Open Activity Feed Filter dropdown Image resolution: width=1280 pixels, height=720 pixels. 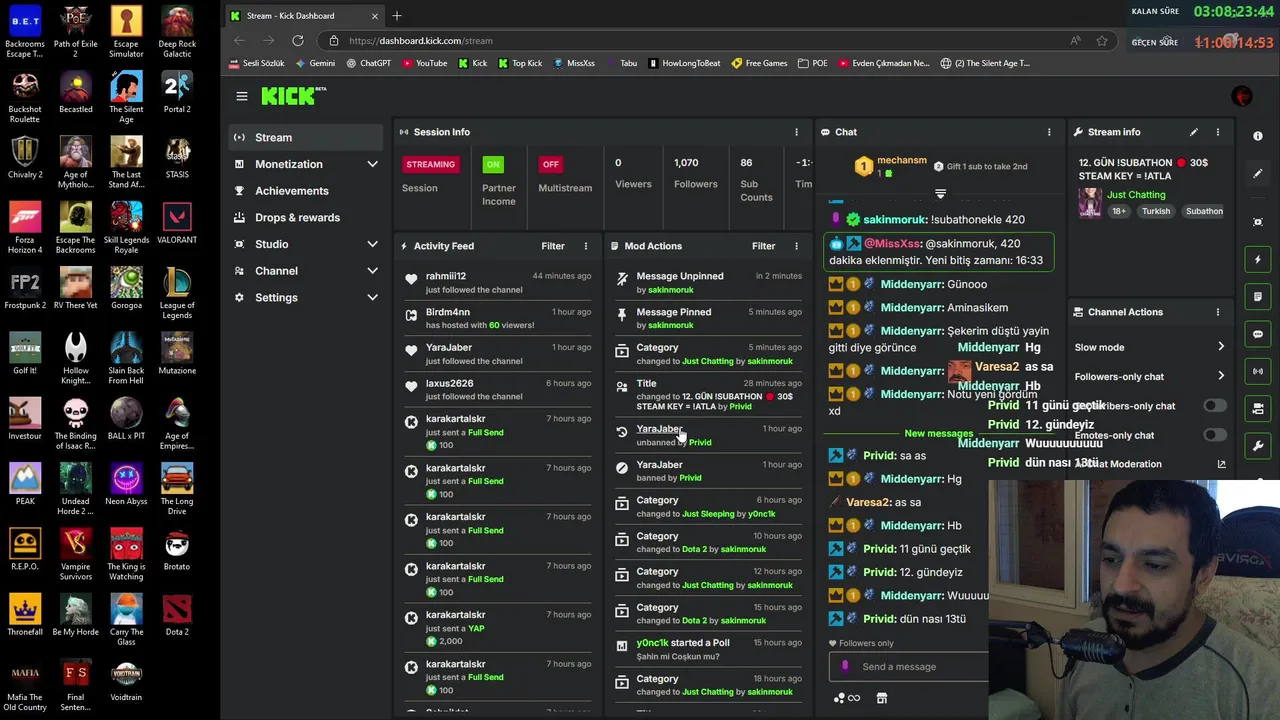click(553, 246)
